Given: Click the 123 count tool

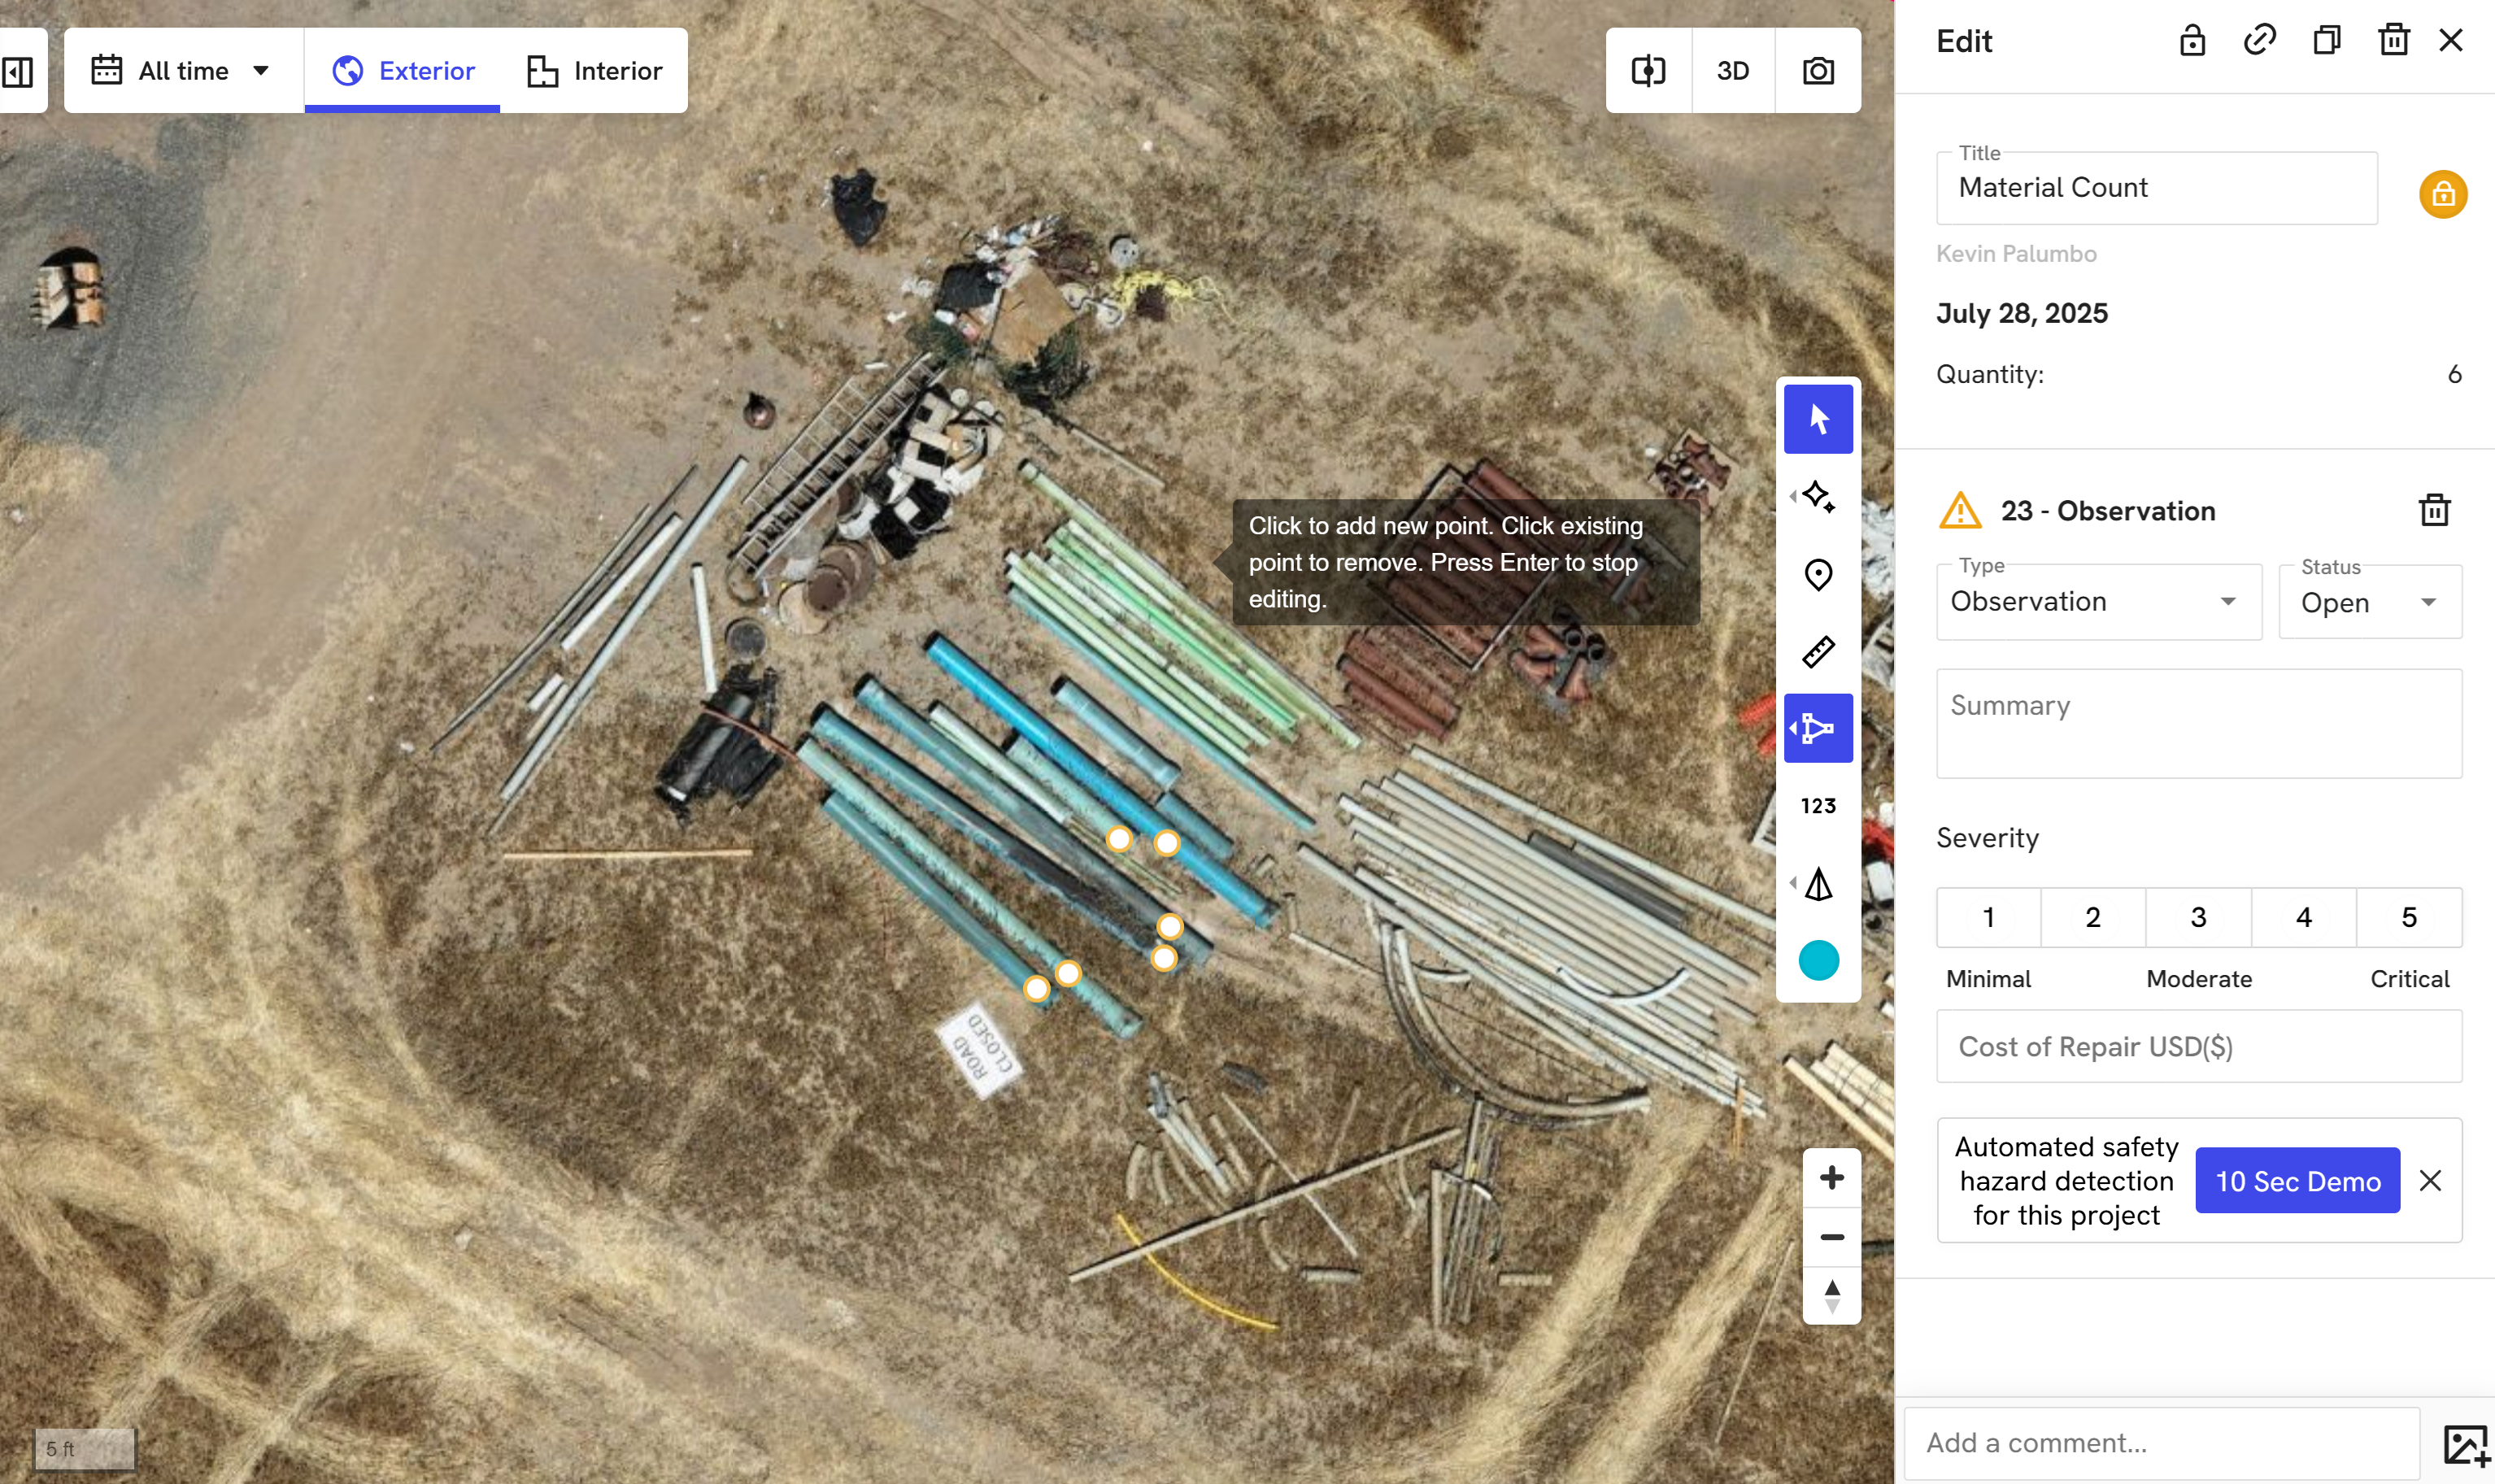Looking at the screenshot, I should 1817,806.
